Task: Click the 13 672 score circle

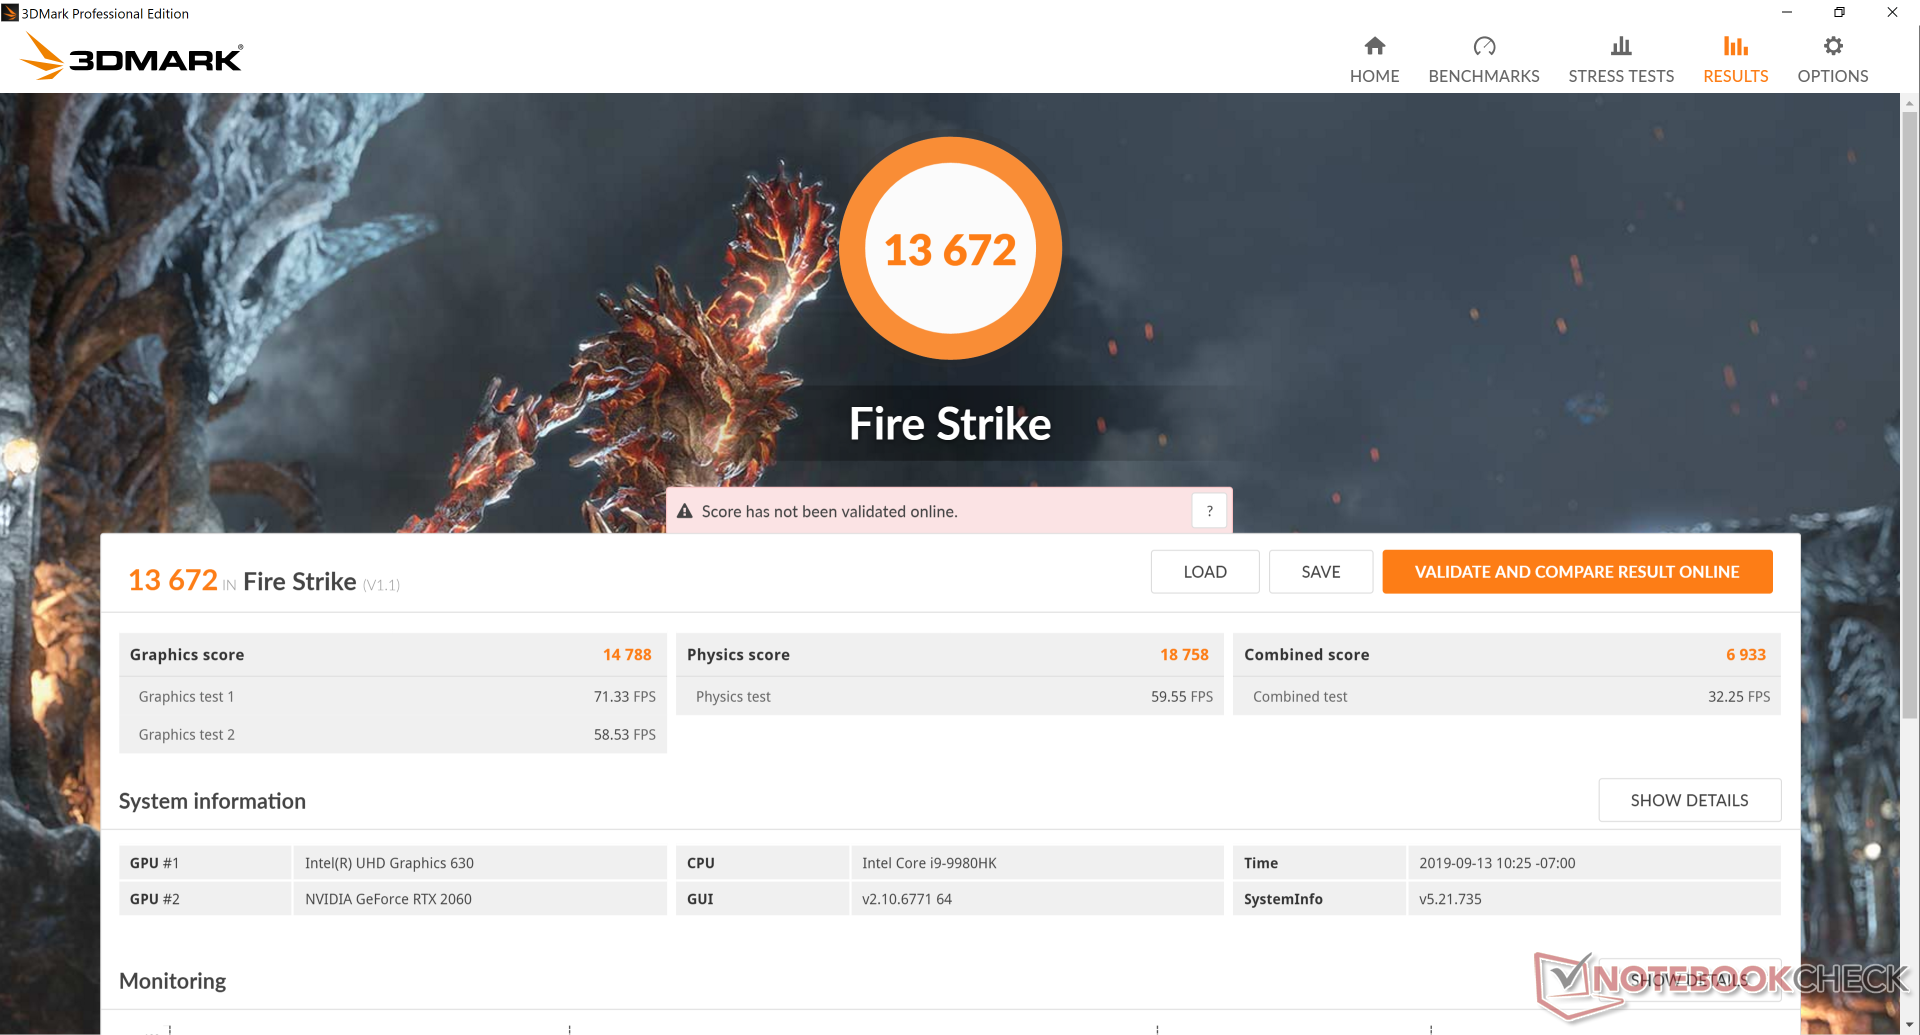Action: 950,248
